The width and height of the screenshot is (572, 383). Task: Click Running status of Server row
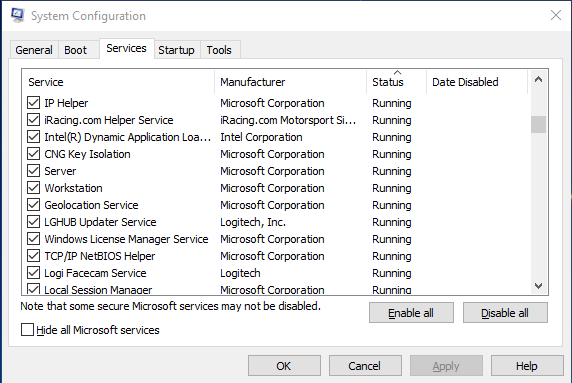pyautogui.click(x=392, y=171)
